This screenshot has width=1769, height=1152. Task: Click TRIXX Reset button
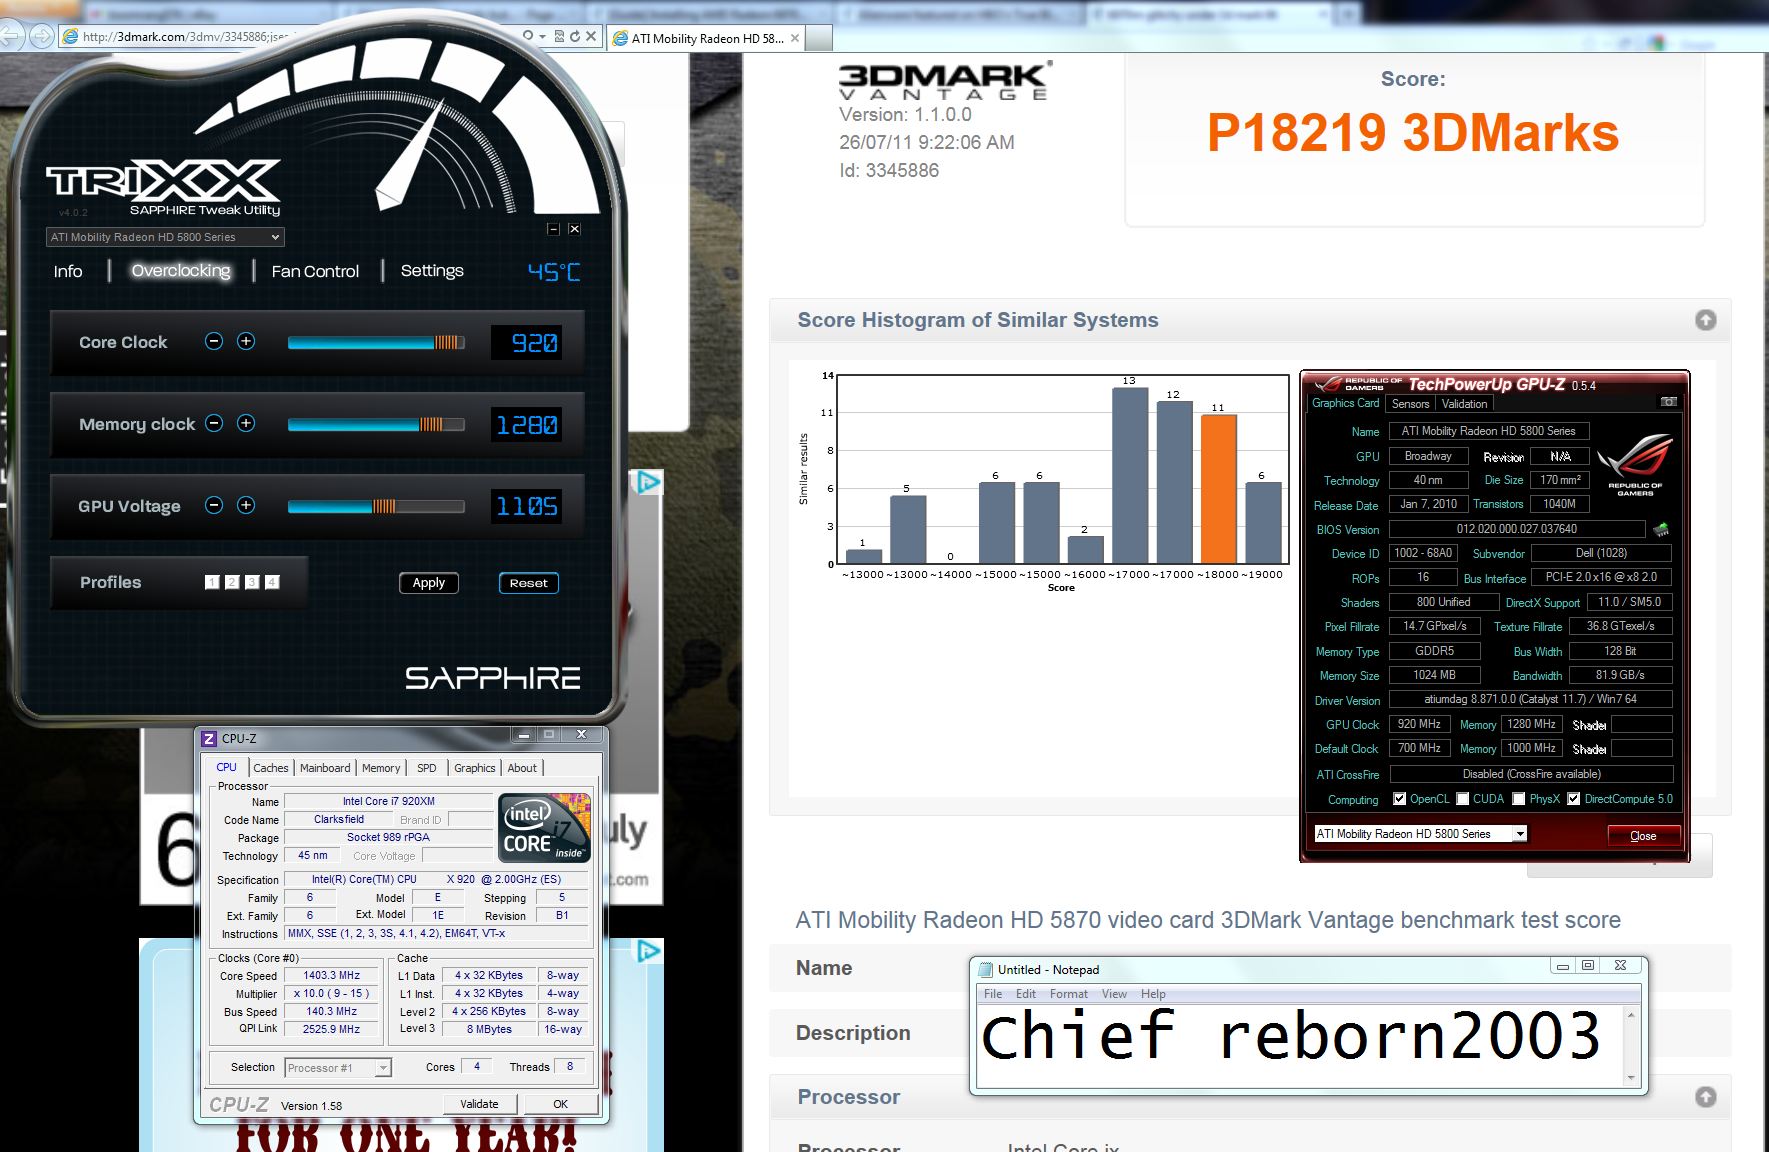(x=528, y=583)
